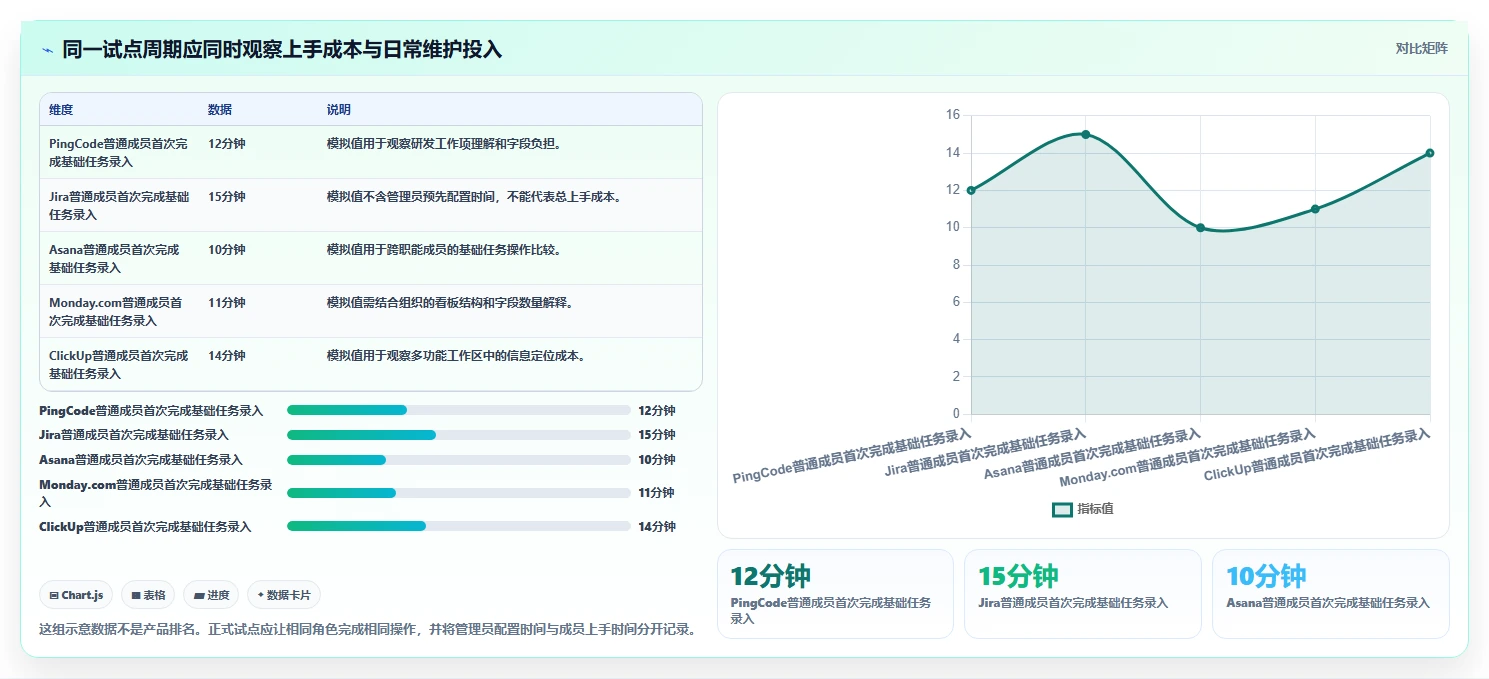This screenshot has height=679, width=1489.
Task: Click the ClickUp data point at 14
Action: tap(1430, 153)
